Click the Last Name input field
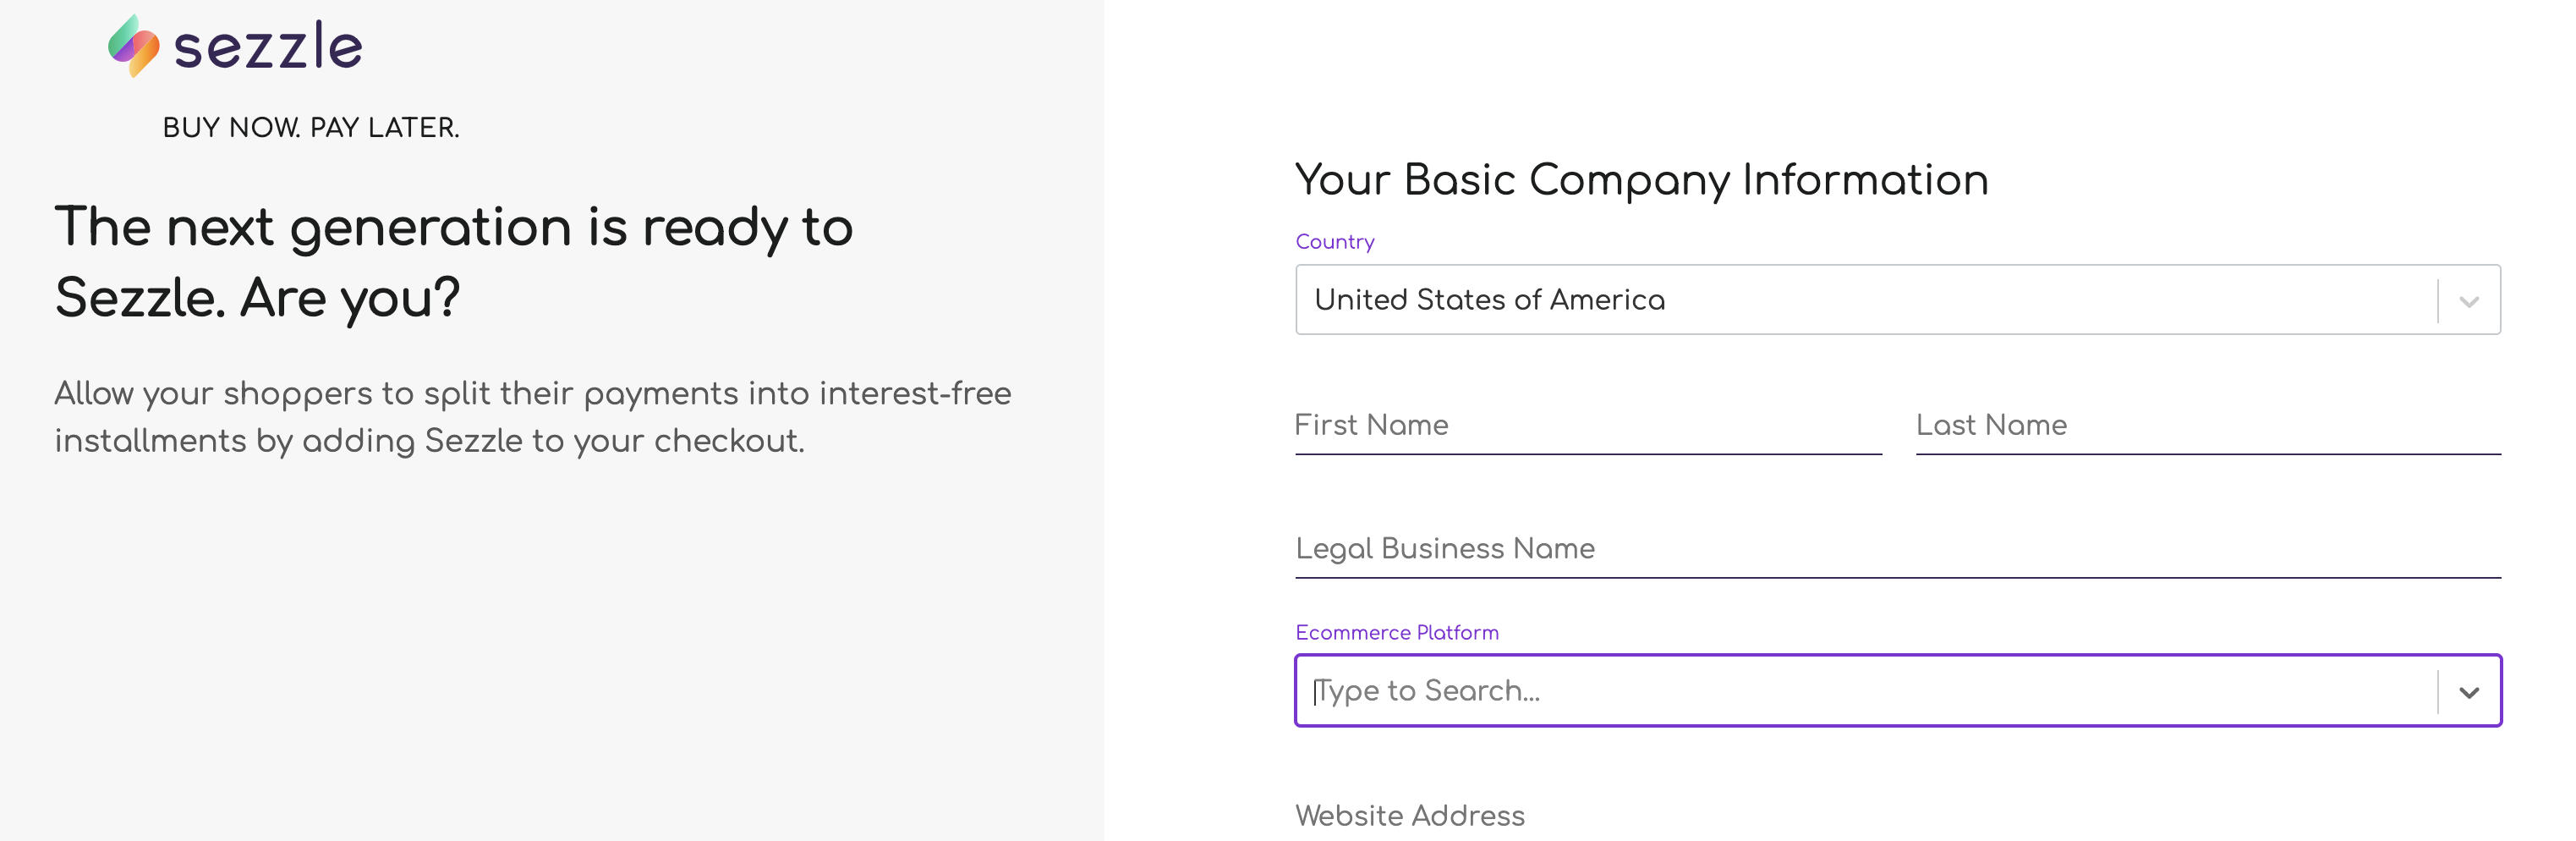The width and height of the screenshot is (2576, 841). coord(2208,426)
